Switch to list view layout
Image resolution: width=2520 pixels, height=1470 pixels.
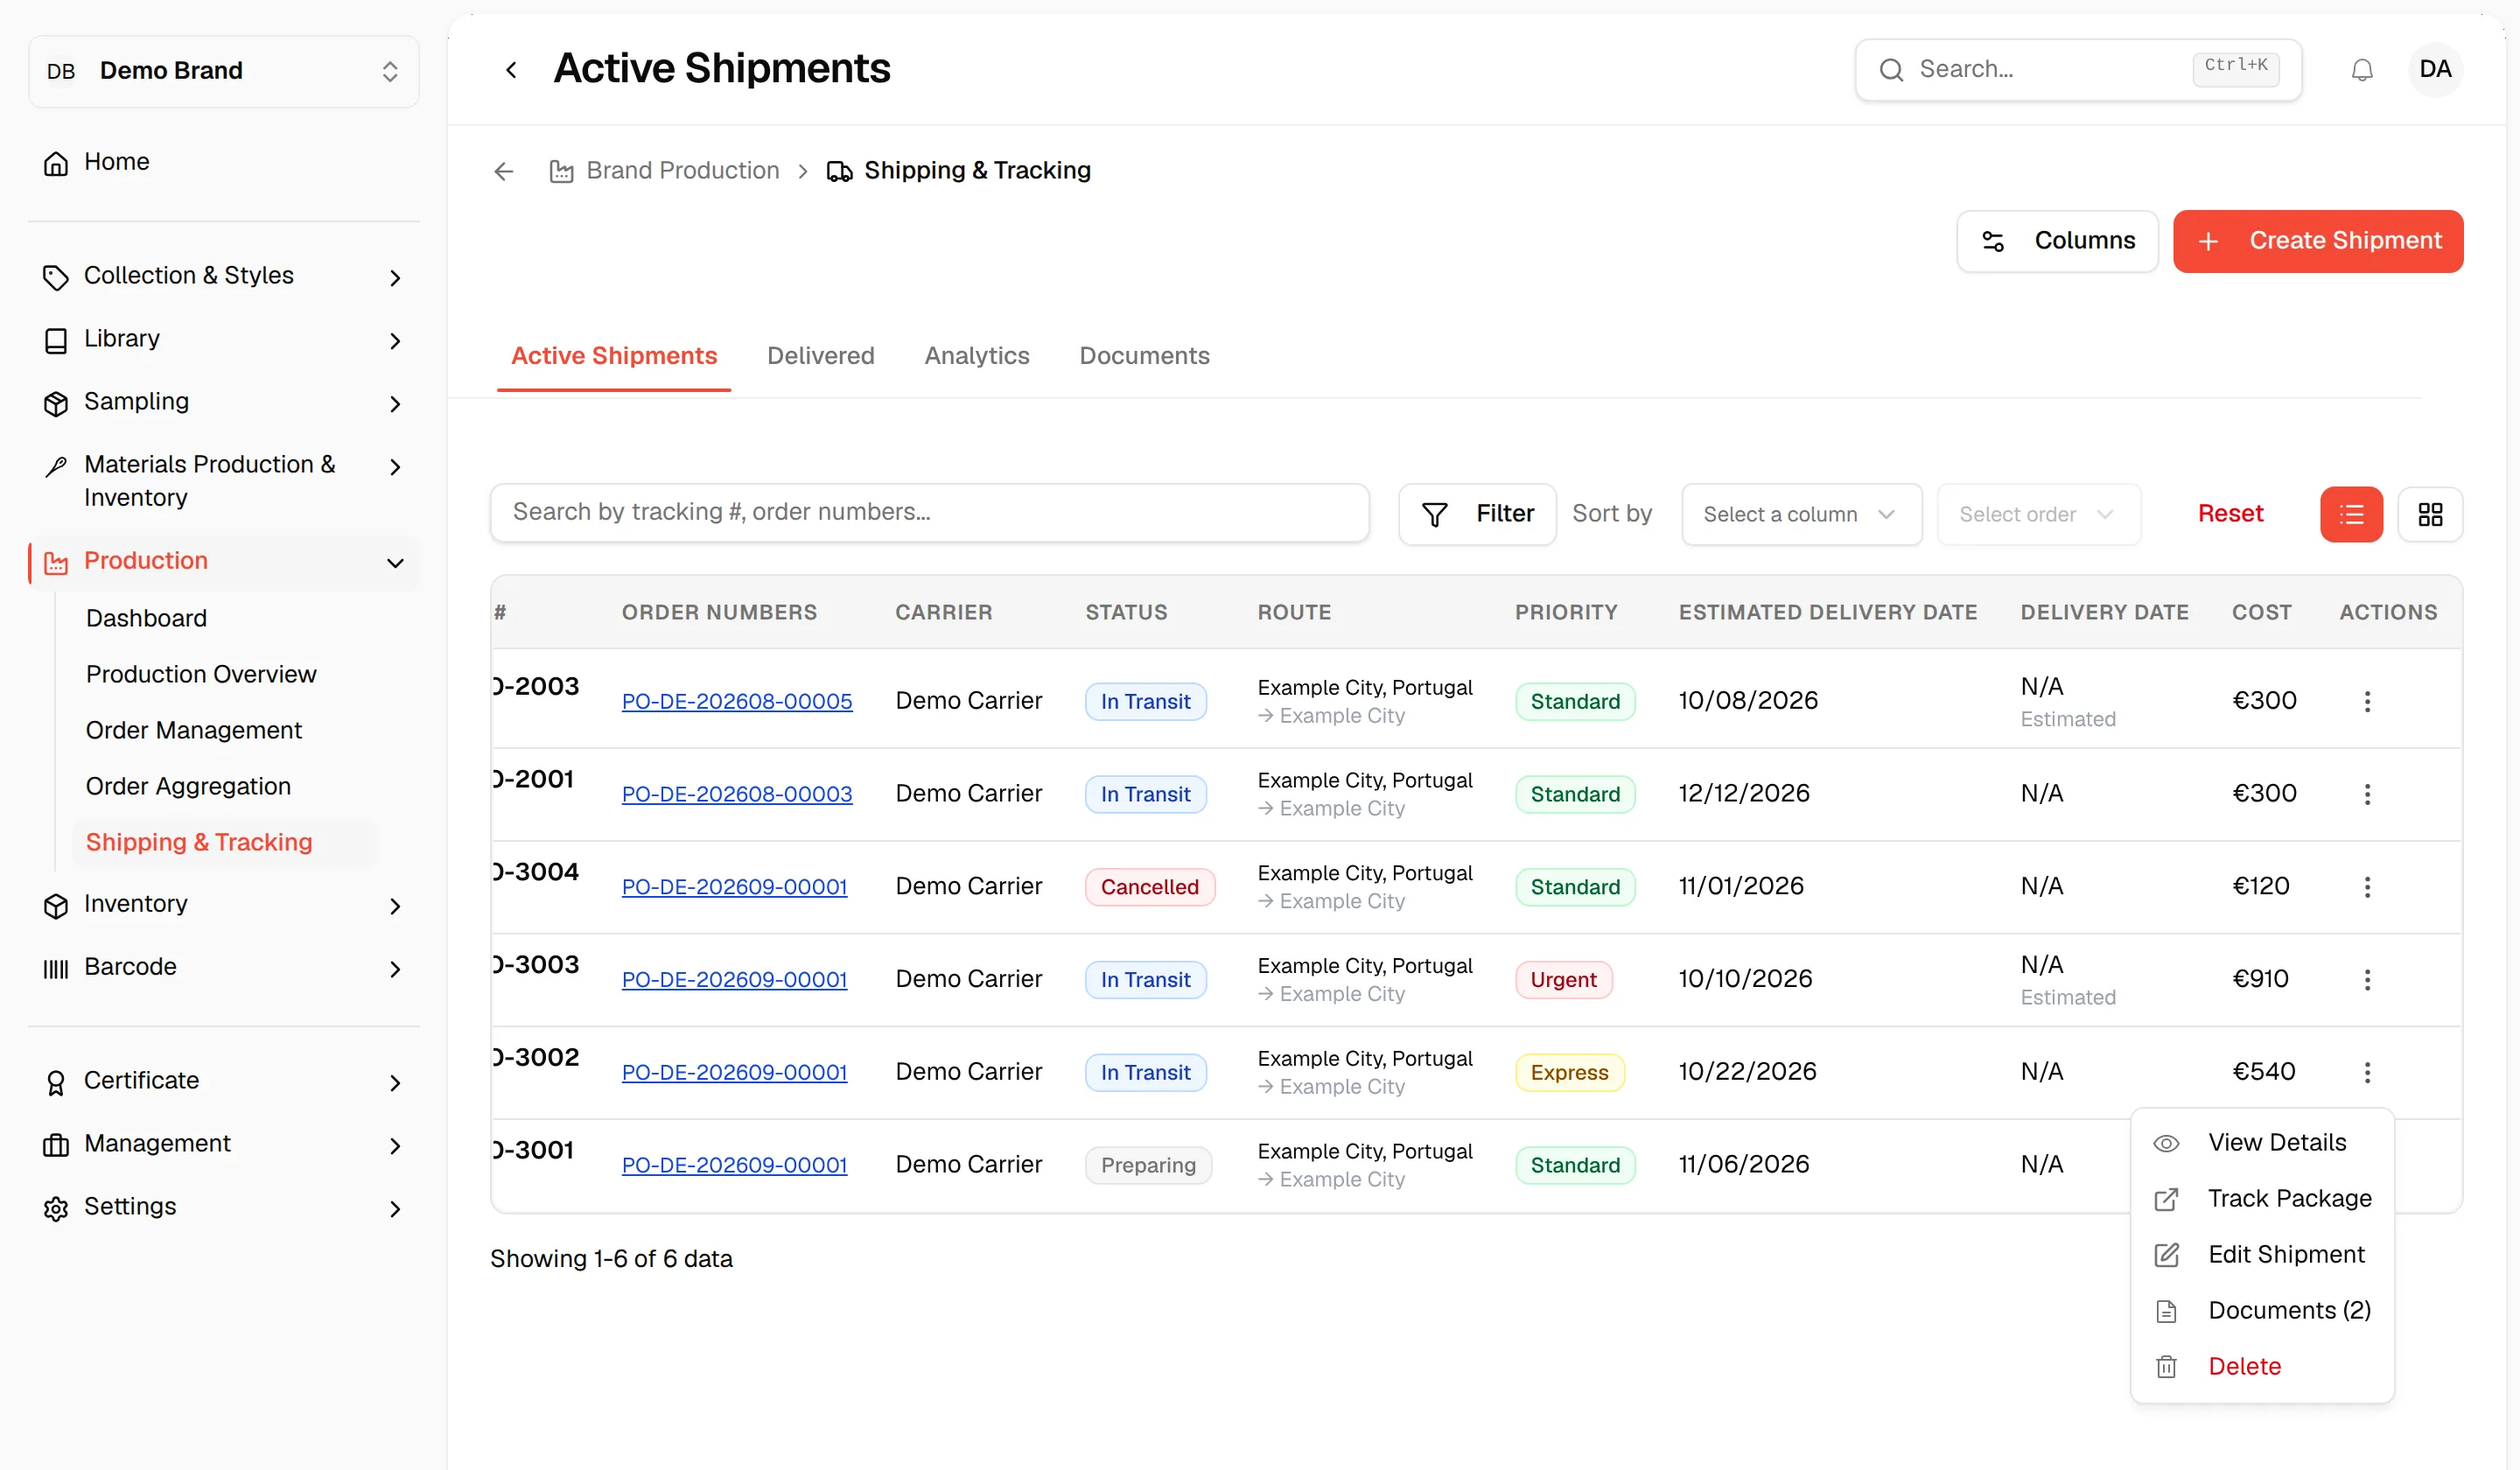pos(2351,514)
